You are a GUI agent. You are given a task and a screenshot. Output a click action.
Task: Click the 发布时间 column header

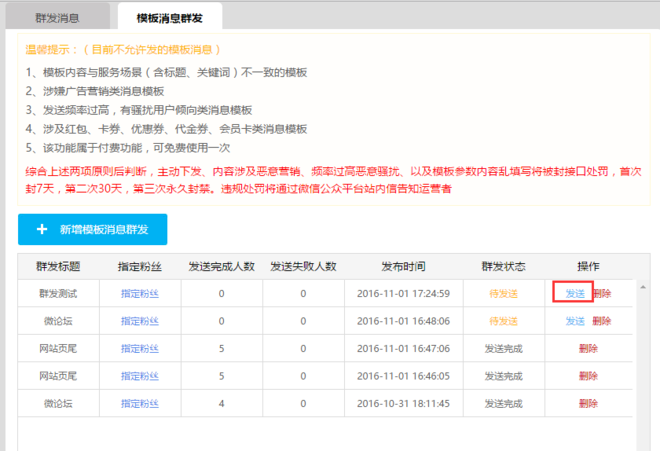pos(403,266)
